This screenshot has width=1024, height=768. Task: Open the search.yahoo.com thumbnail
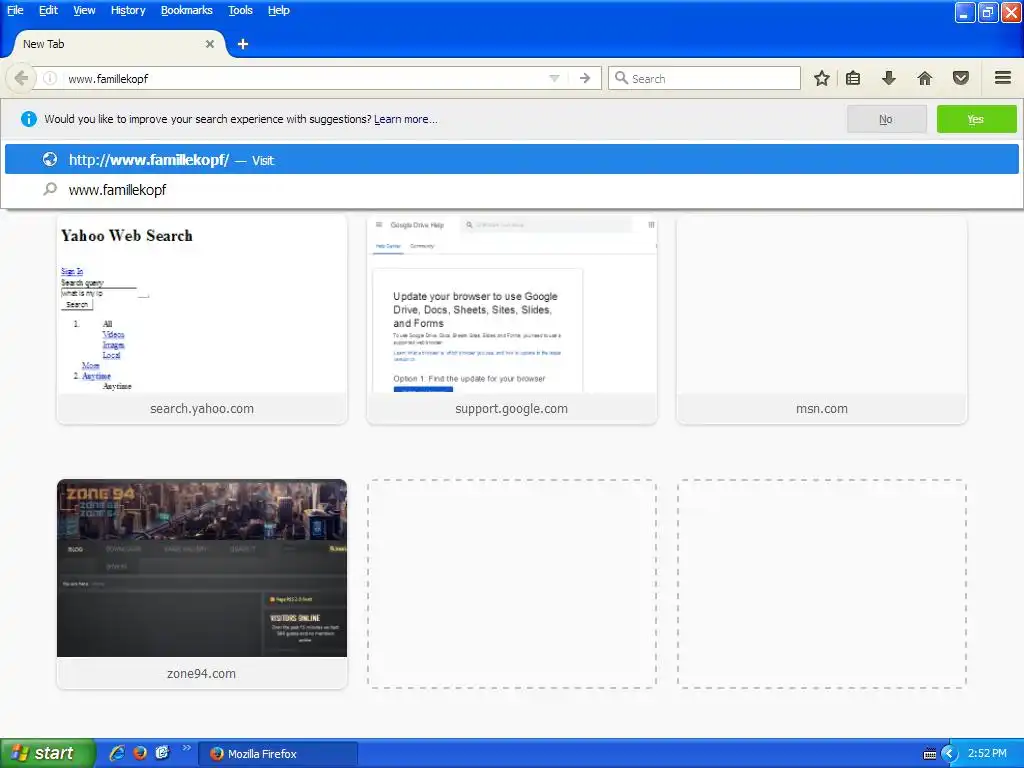pyautogui.click(x=202, y=319)
